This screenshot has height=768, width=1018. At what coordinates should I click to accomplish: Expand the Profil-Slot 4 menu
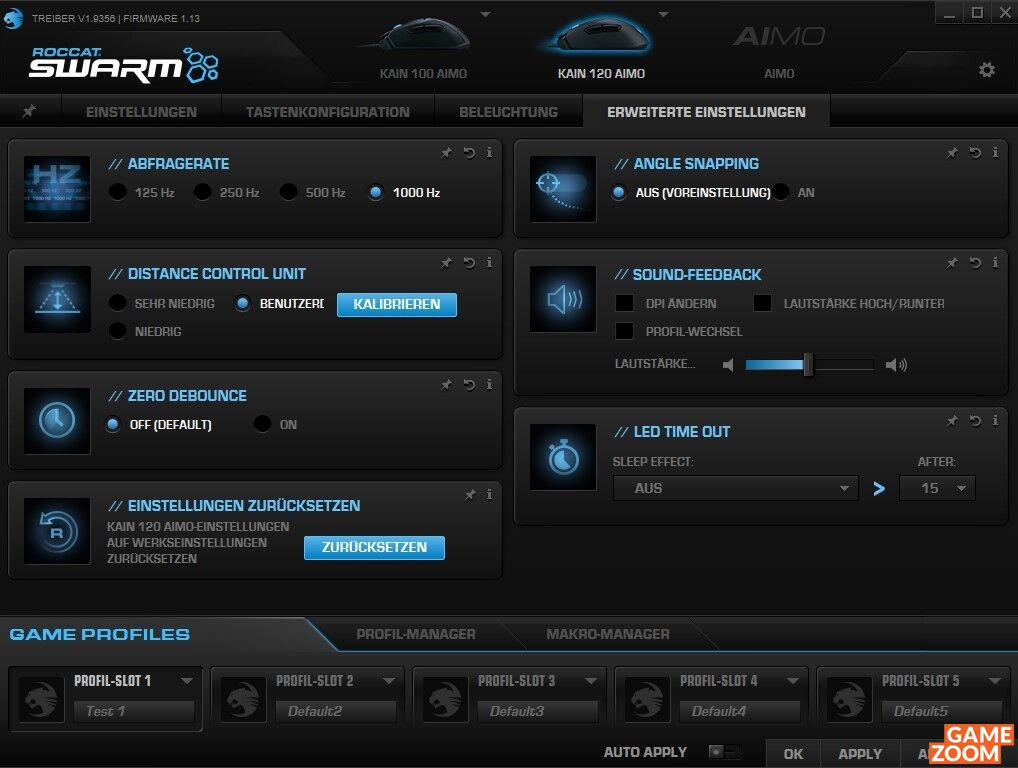pyautogui.click(x=793, y=681)
